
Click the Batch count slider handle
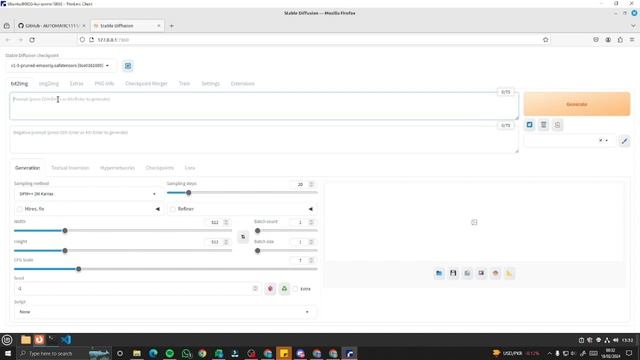(x=258, y=231)
